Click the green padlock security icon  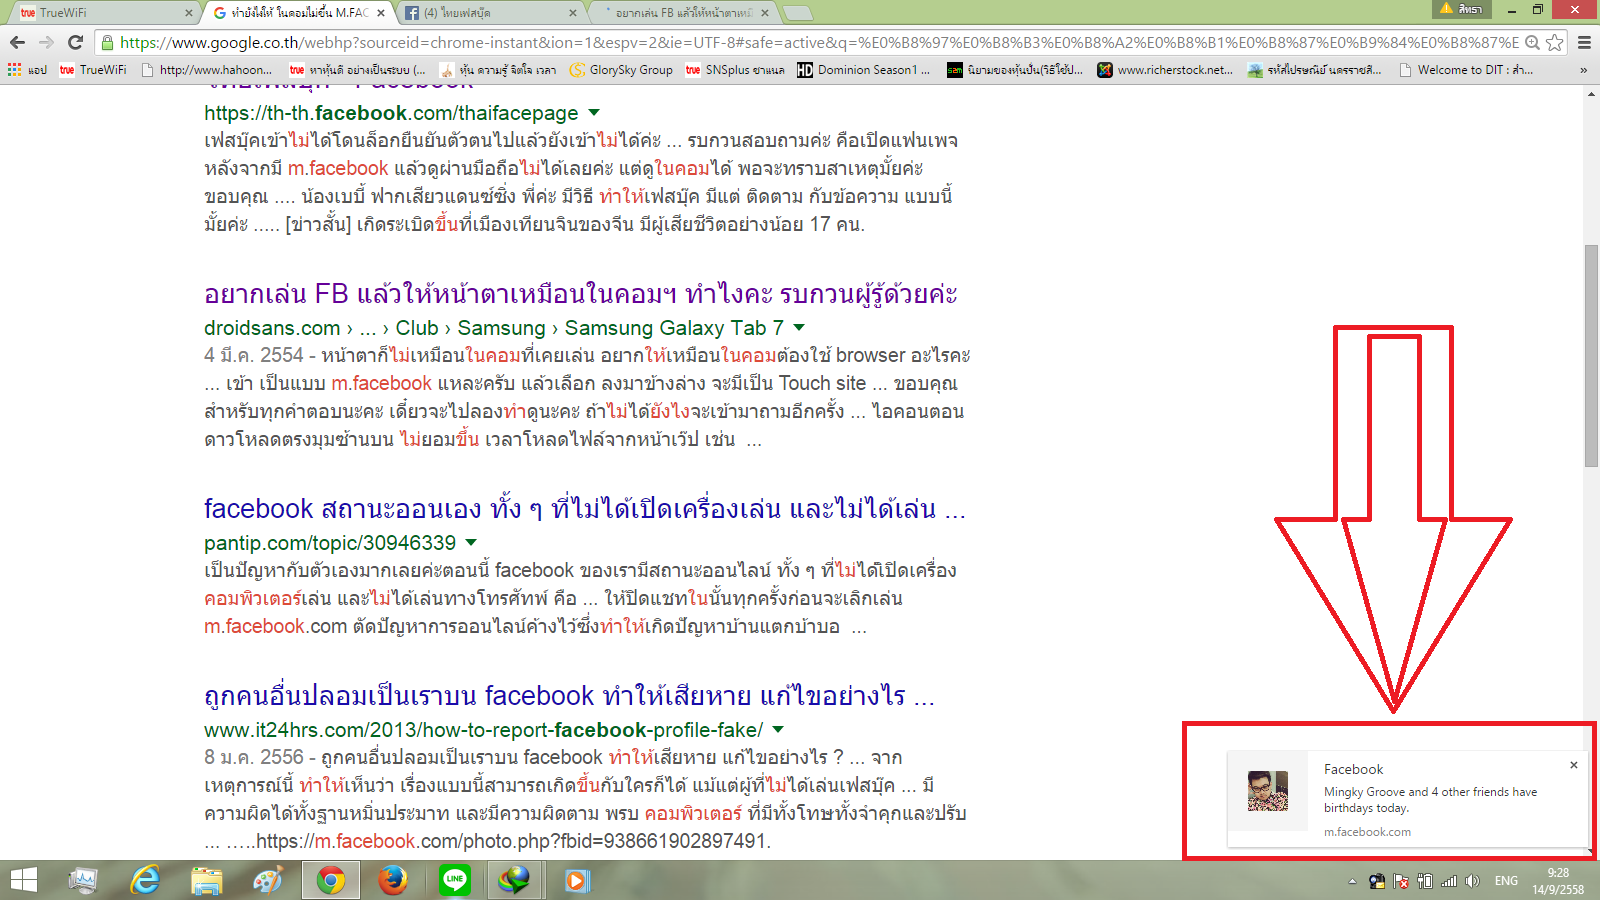[x=108, y=42]
